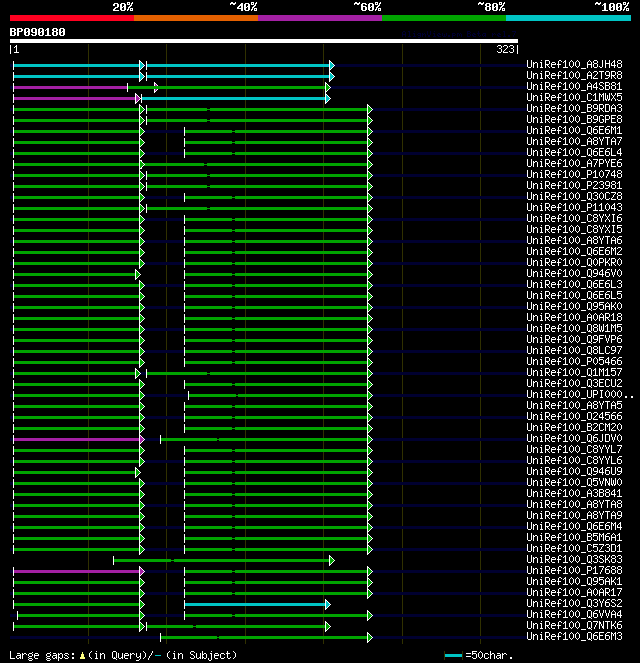Select the UniRef100_Q6E6L4 label
The height and width of the screenshot is (663, 640).
coord(574,152)
